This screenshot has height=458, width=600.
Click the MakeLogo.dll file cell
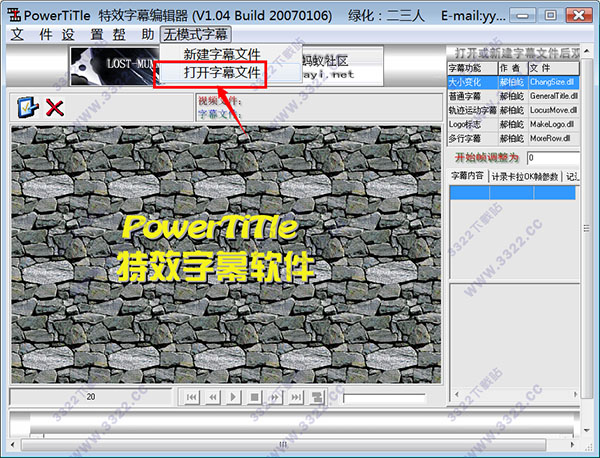click(x=553, y=124)
